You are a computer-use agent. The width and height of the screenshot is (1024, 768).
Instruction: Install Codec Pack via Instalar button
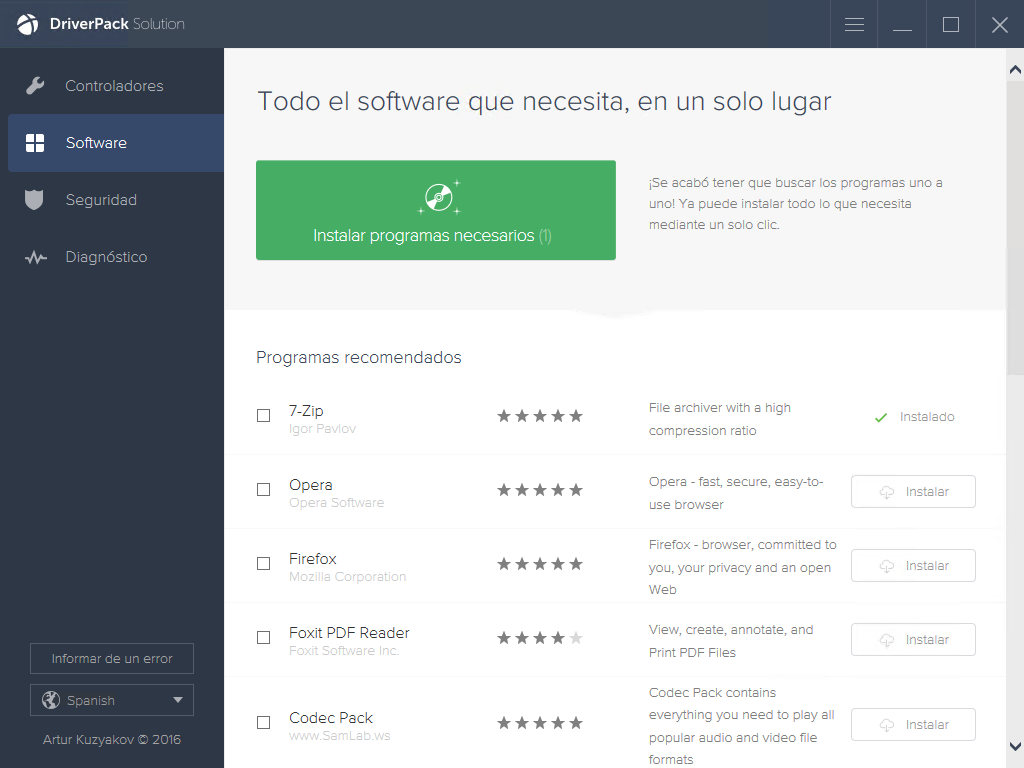click(913, 725)
